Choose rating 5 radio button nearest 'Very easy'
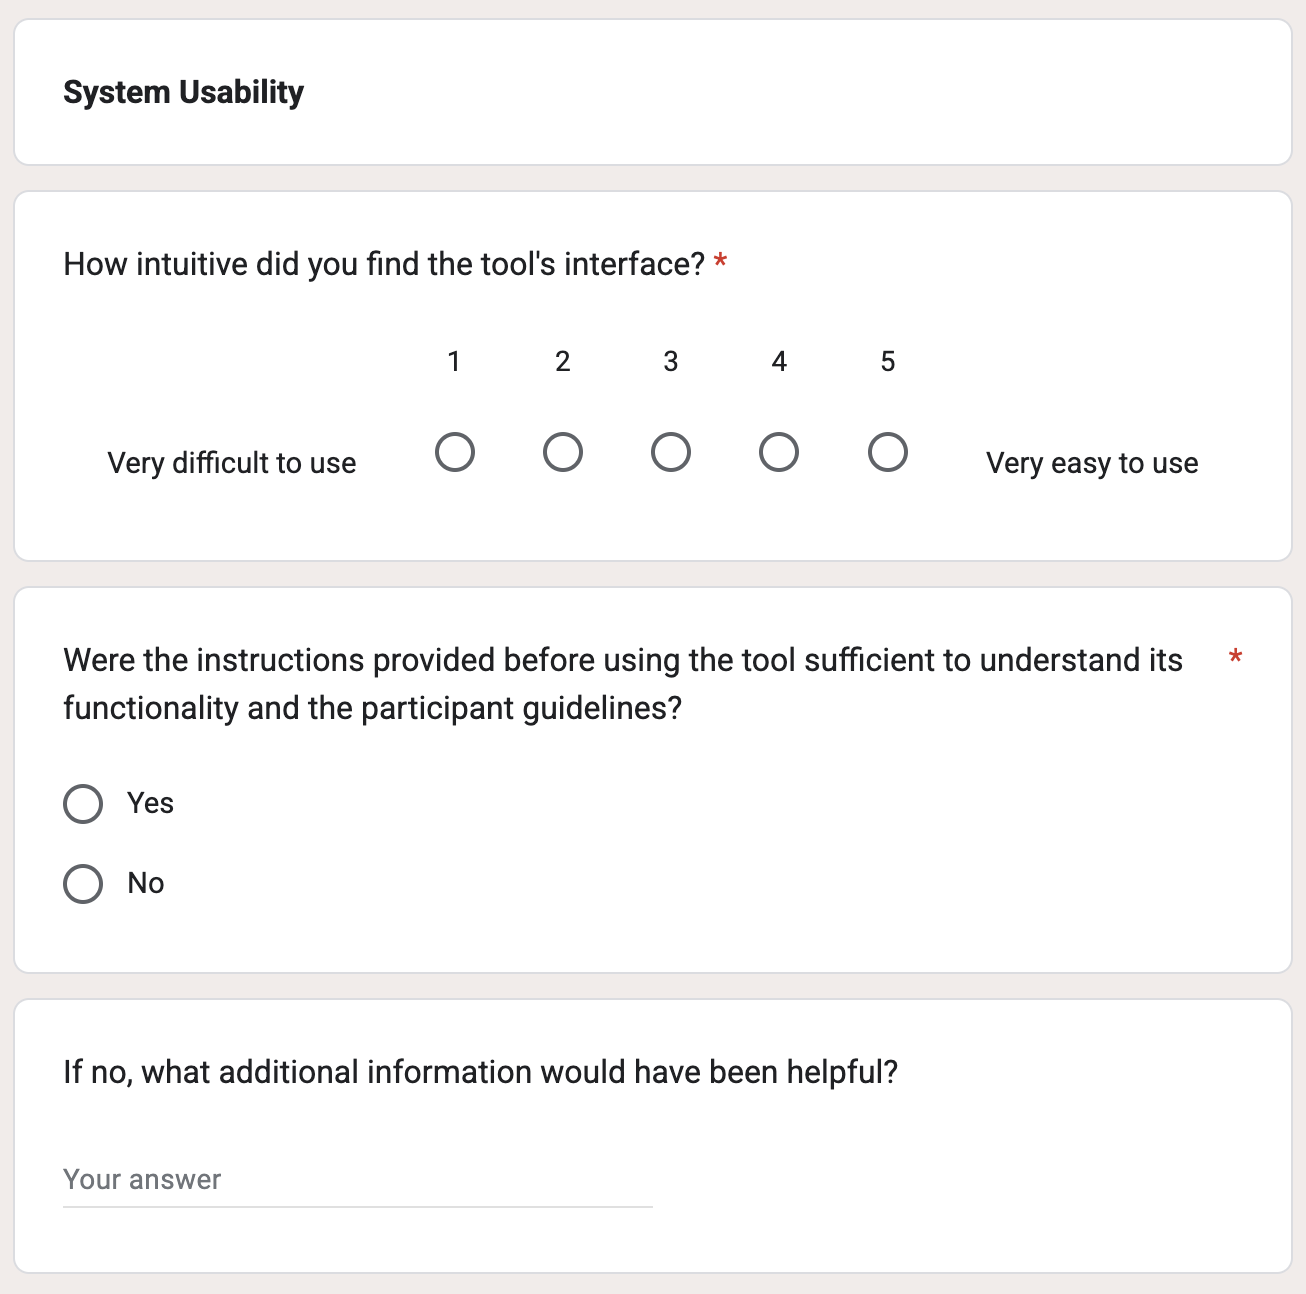The image size is (1306, 1294). (x=888, y=452)
